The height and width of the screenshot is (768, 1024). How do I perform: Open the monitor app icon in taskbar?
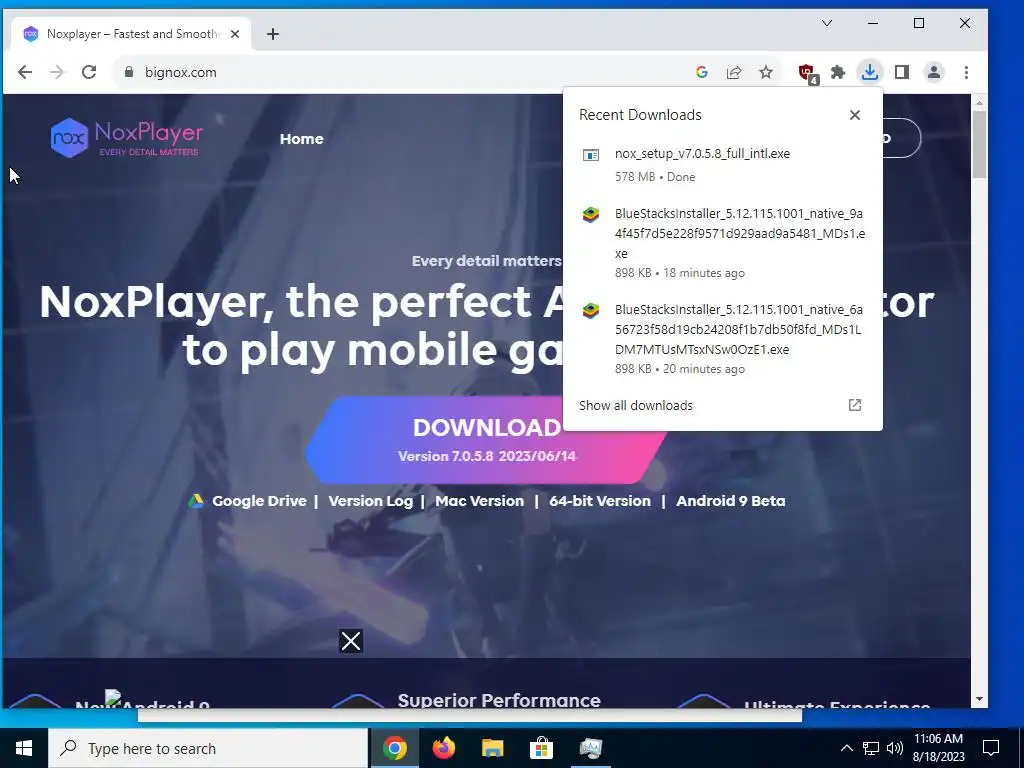coord(590,748)
